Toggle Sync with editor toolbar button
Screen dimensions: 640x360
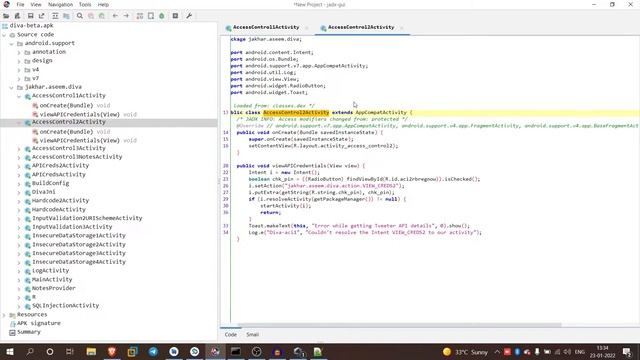(55, 16)
